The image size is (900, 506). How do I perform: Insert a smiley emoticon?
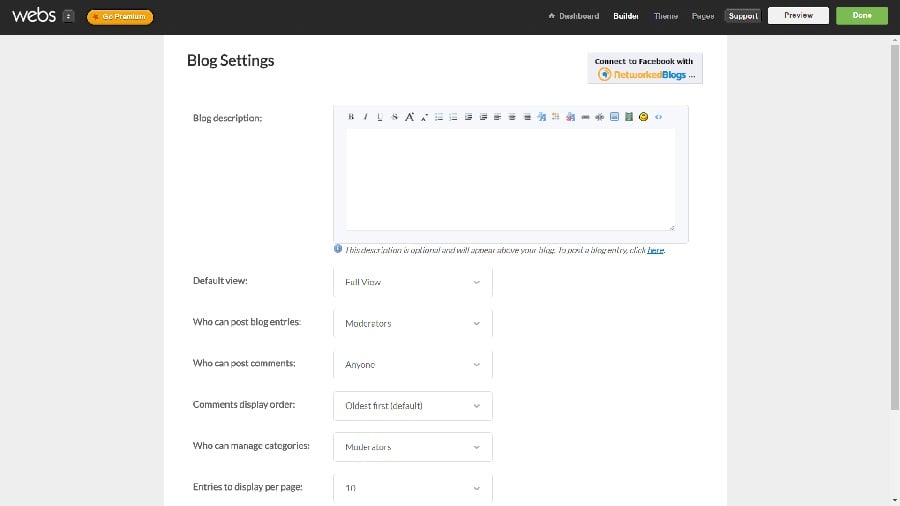[x=643, y=117]
